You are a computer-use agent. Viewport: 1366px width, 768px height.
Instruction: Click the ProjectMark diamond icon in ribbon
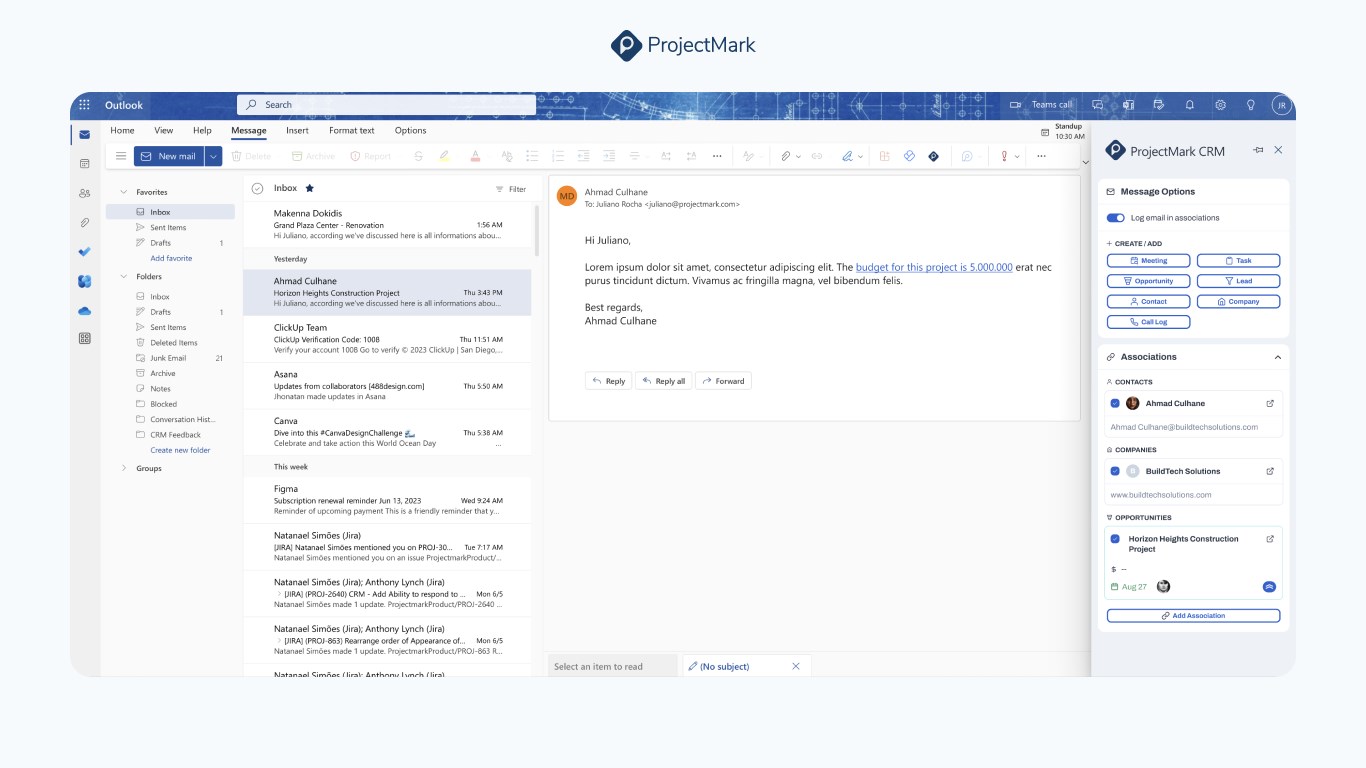(x=933, y=156)
